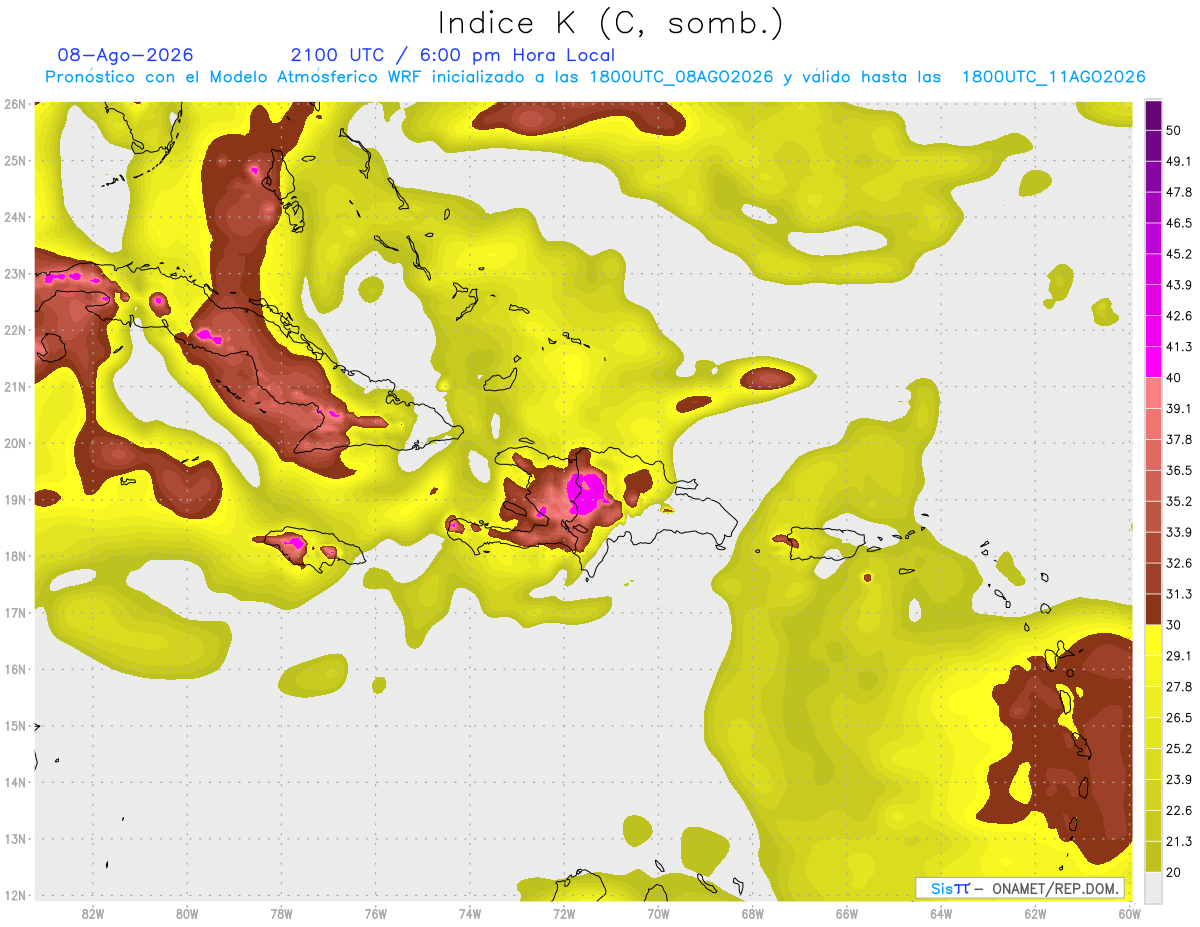The height and width of the screenshot is (927, 1200).
Task: Click the '39.1' colorbar value
Action: (x=1178, y=408)
